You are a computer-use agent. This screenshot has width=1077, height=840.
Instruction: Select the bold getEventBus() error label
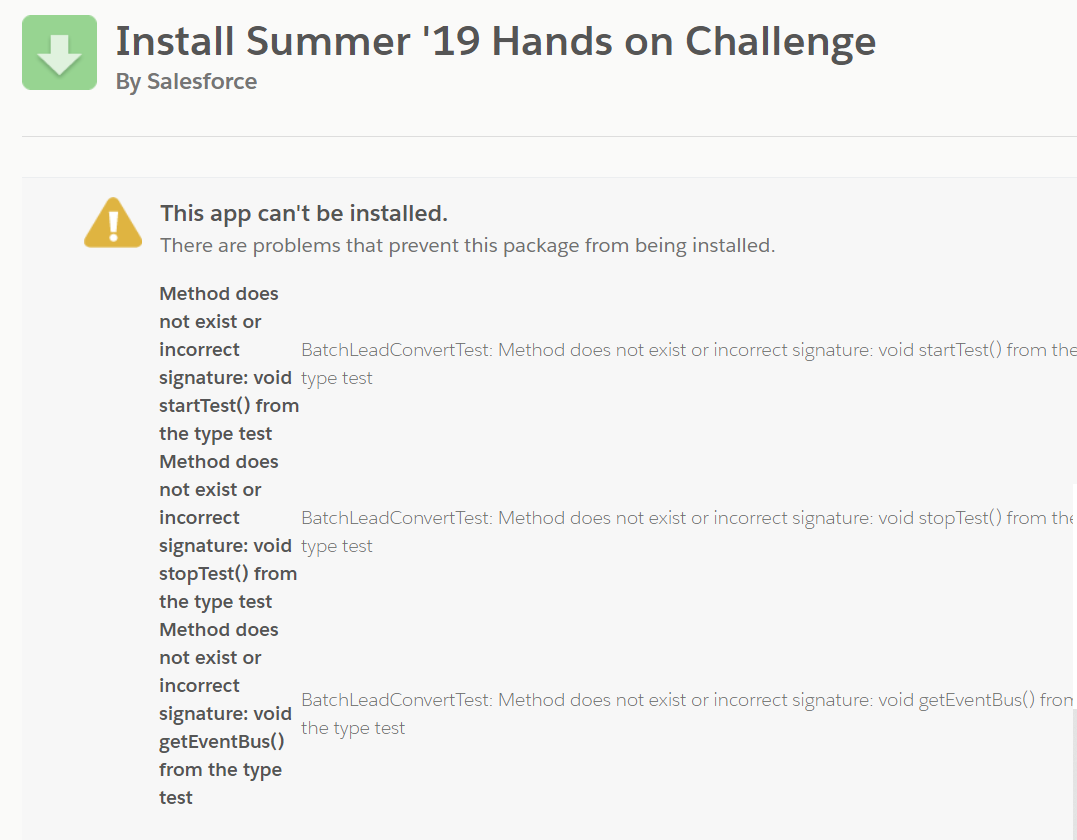coord(225,713)
